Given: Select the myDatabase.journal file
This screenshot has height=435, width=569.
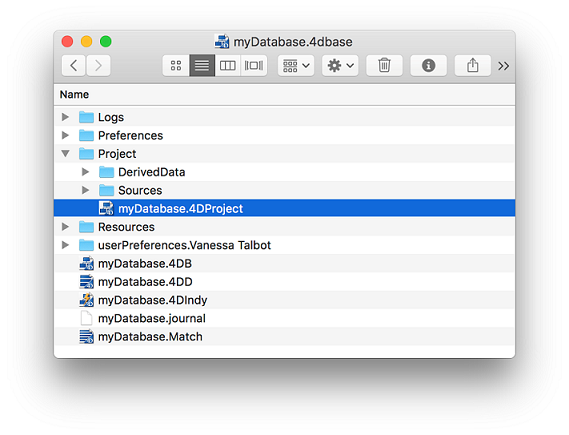Looking at the screenshot, I should tap(284, 319).
